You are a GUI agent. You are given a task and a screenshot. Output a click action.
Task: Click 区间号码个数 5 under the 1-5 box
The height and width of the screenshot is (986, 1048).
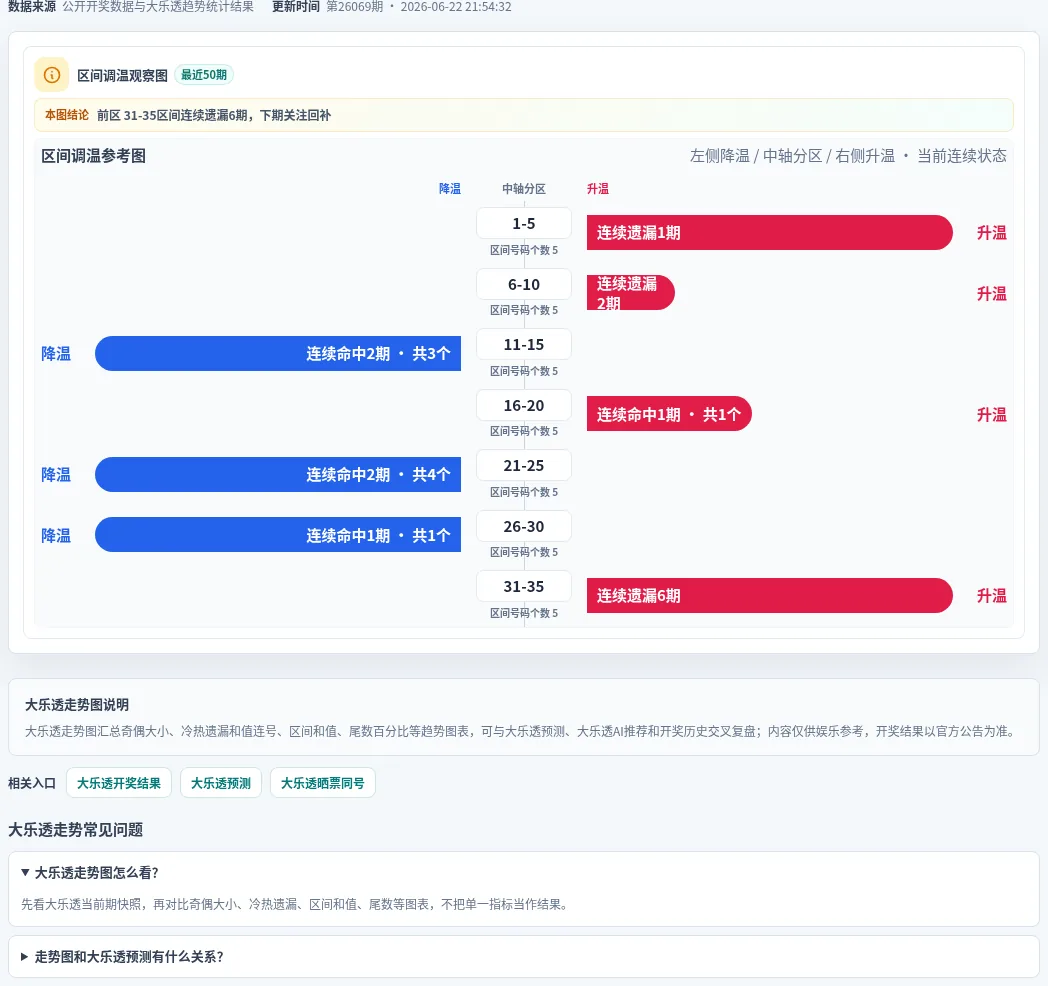[x=524, y=250]
